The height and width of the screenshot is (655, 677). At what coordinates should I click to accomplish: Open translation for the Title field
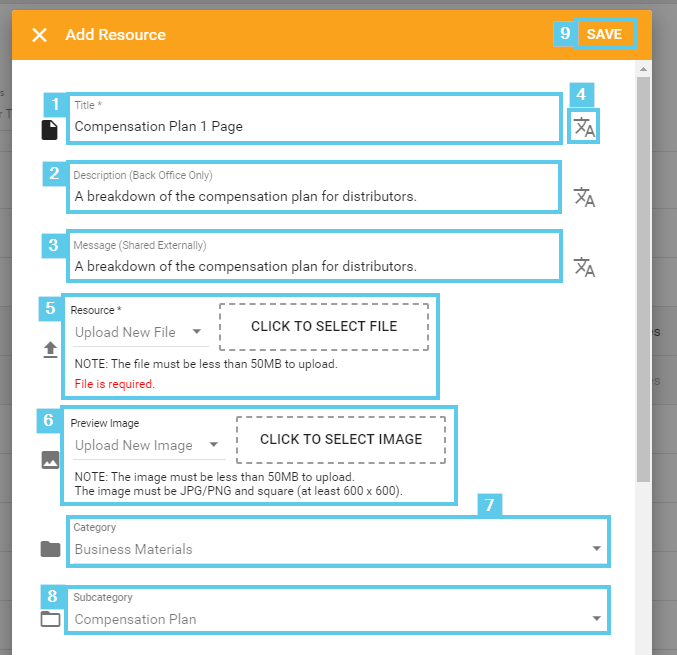[584, 127]
